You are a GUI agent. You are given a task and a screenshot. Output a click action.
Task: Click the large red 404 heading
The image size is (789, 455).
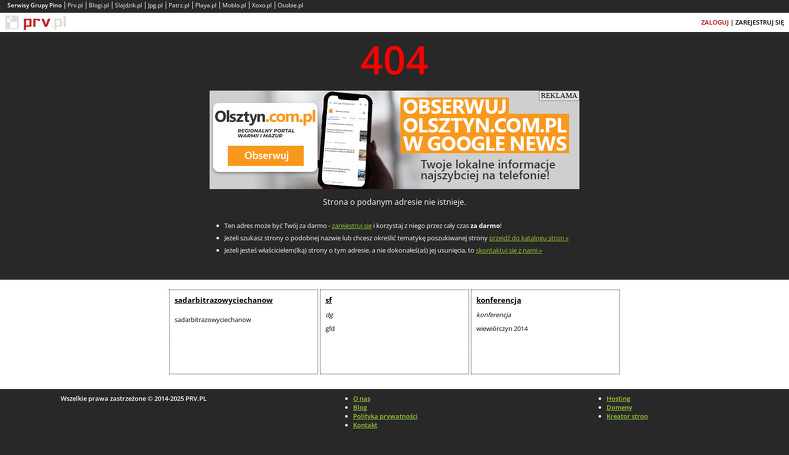click(394, 61)
